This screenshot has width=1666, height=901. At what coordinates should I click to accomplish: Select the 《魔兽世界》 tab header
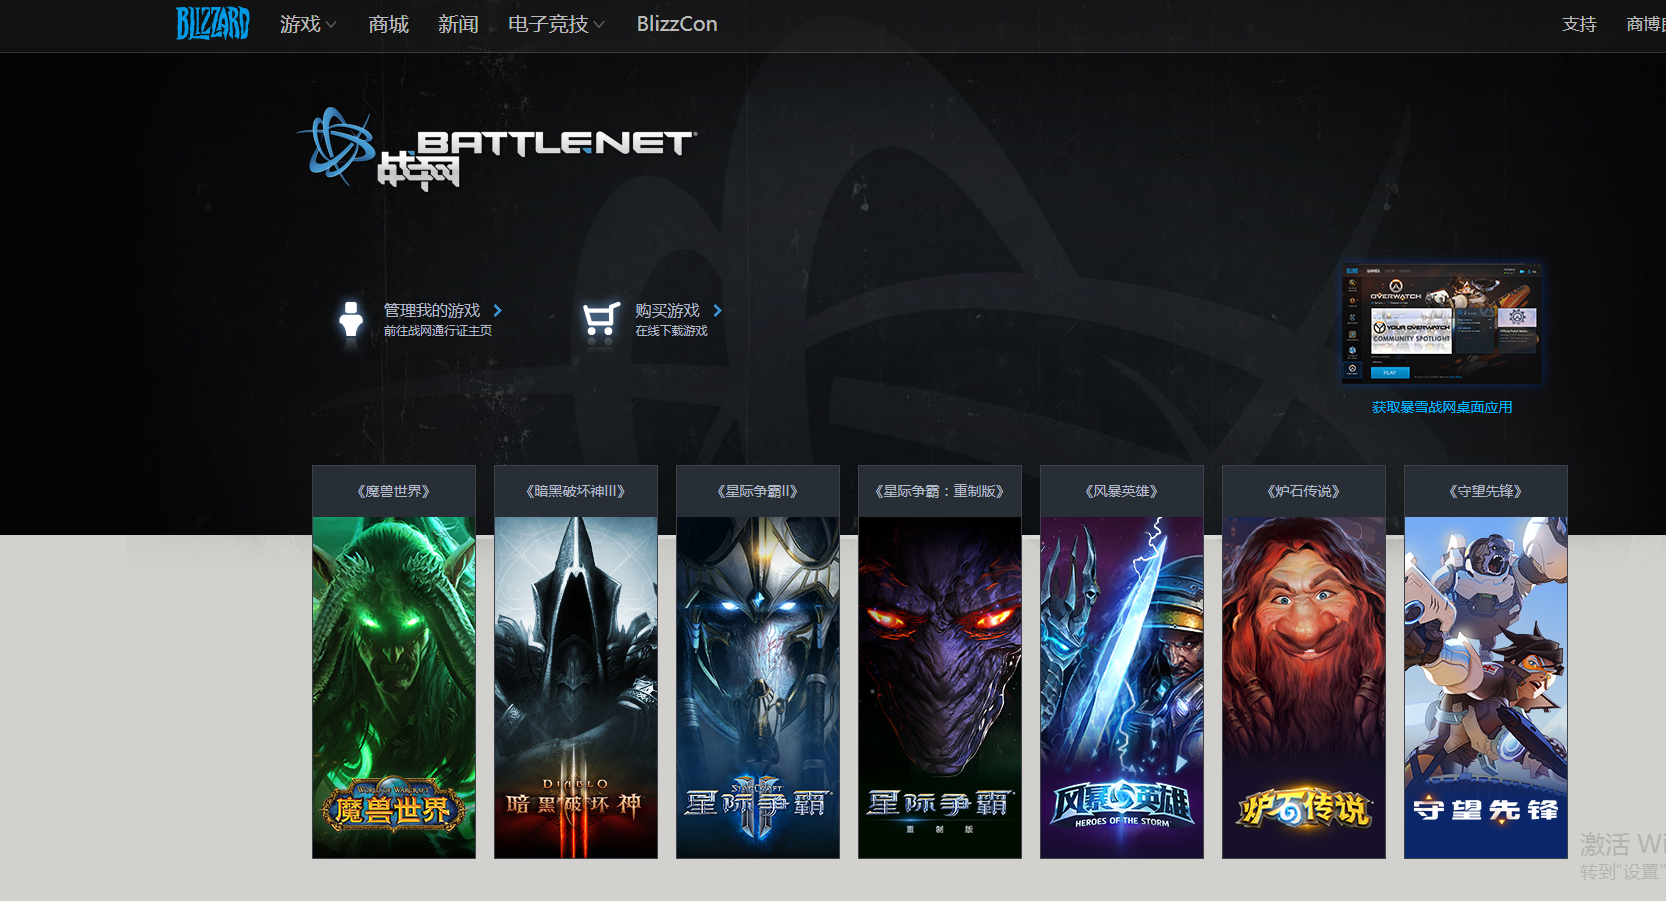click(394, 491)
